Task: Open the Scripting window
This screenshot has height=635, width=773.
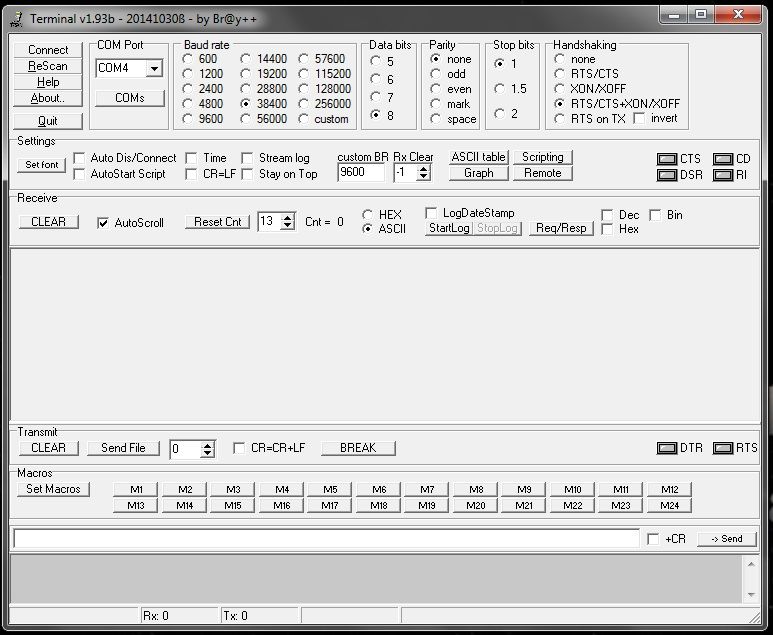Action: 543,157
